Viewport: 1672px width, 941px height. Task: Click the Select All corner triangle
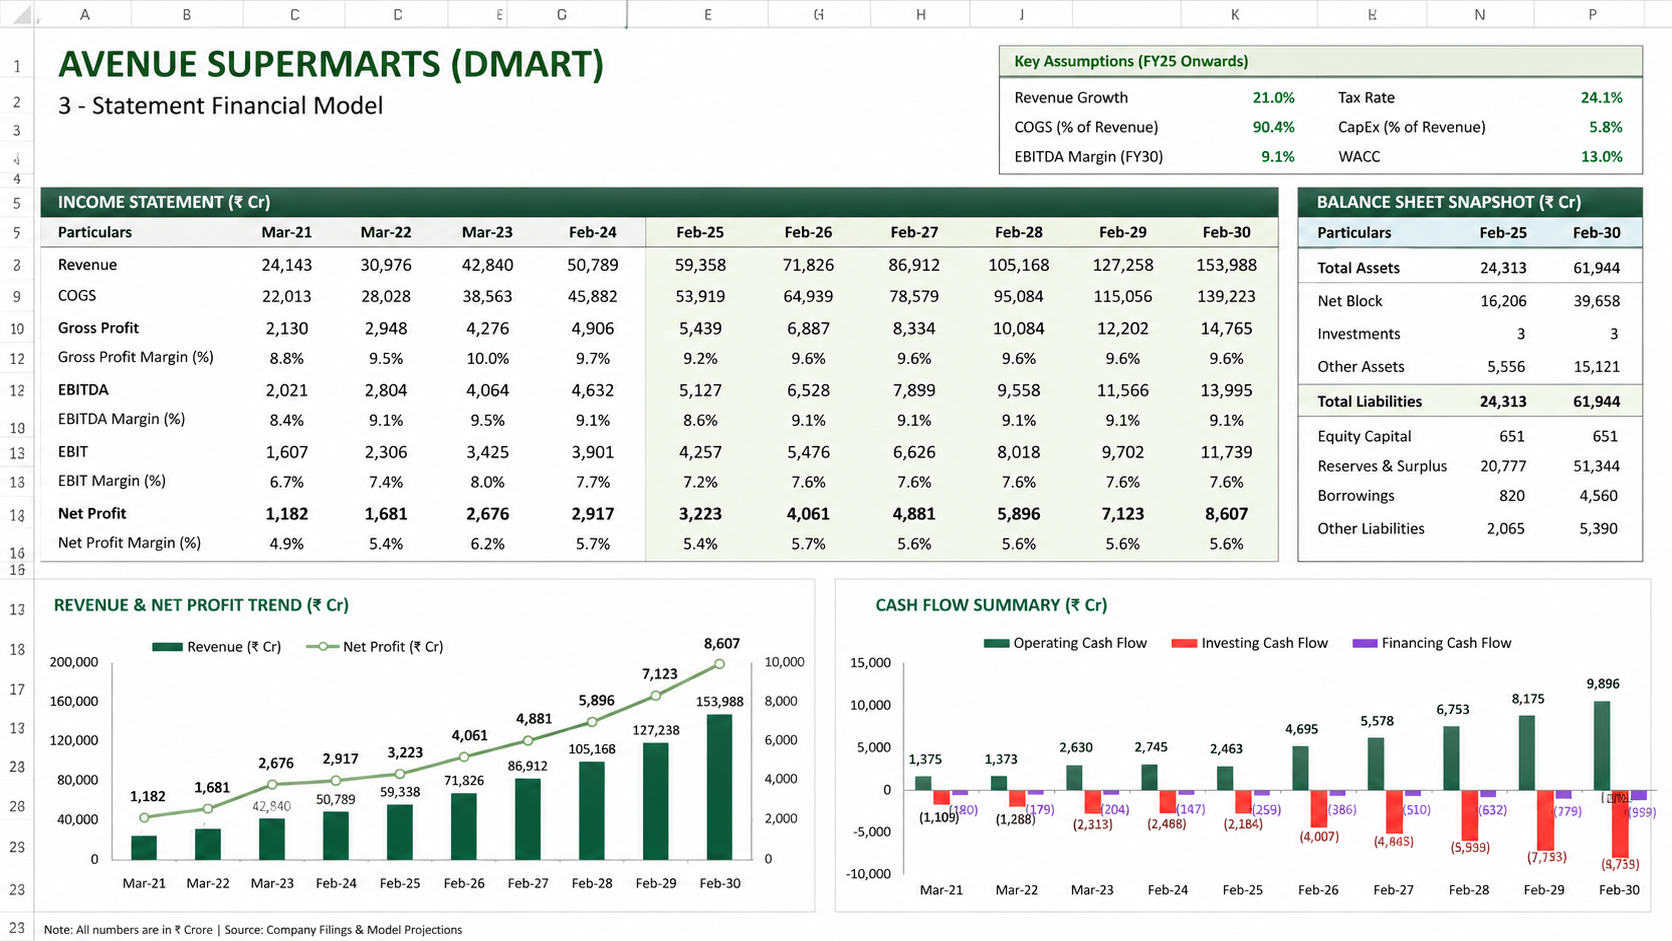click(21, 15)
